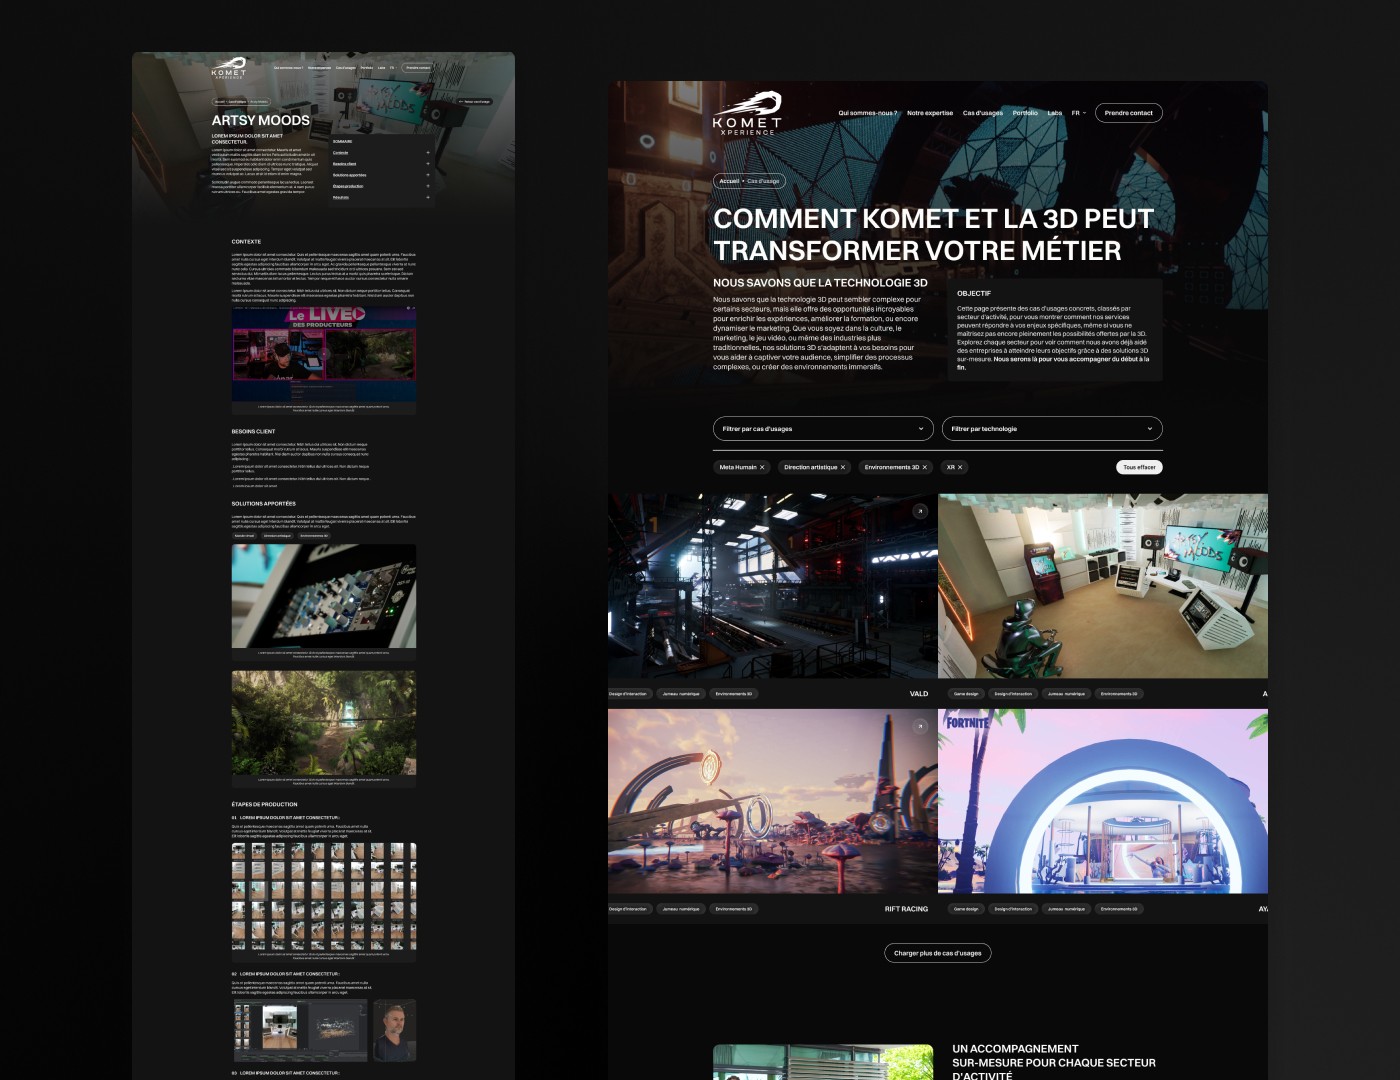Image resolution: width=1400 pixels, height=1080 pixels.
Task: Open the Filtrer par technologie dropdown
Action: [x=1052, y=428]
